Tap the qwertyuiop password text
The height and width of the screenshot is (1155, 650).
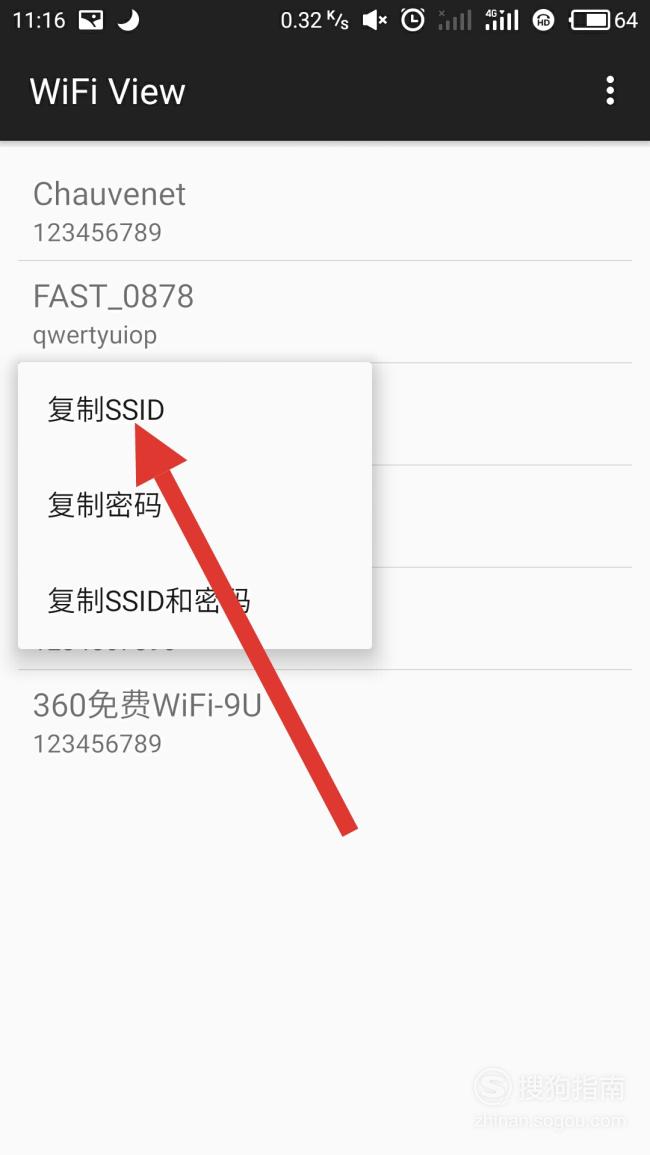(95, 336)
